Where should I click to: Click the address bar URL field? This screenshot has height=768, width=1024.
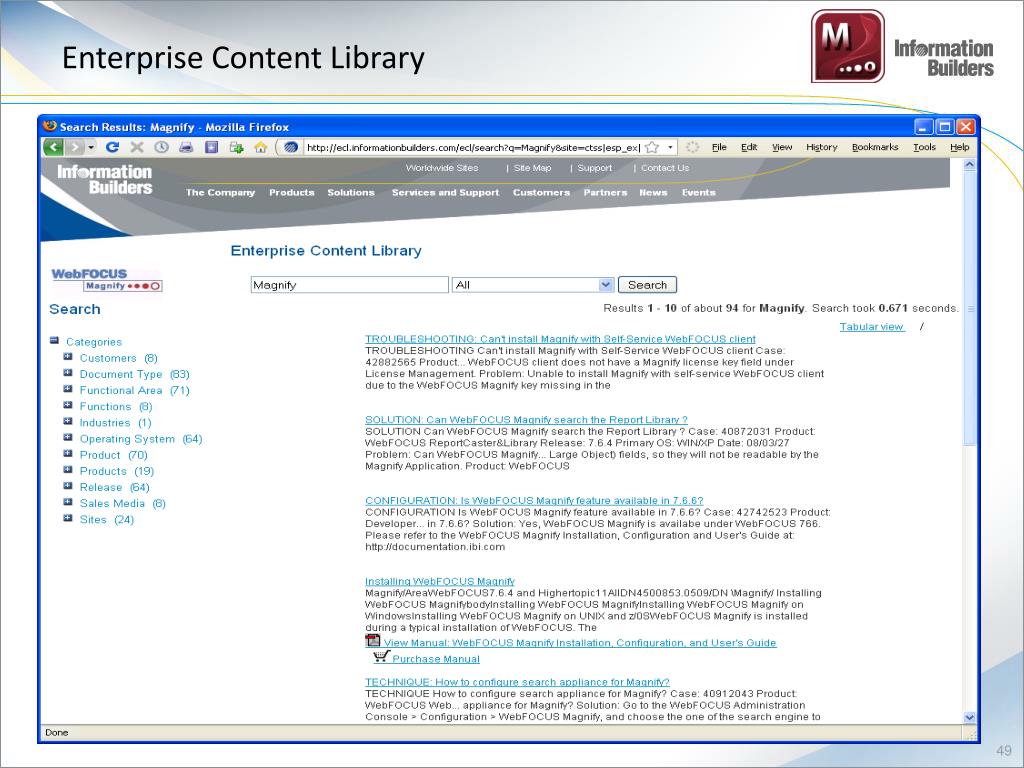tap(473, 148)
